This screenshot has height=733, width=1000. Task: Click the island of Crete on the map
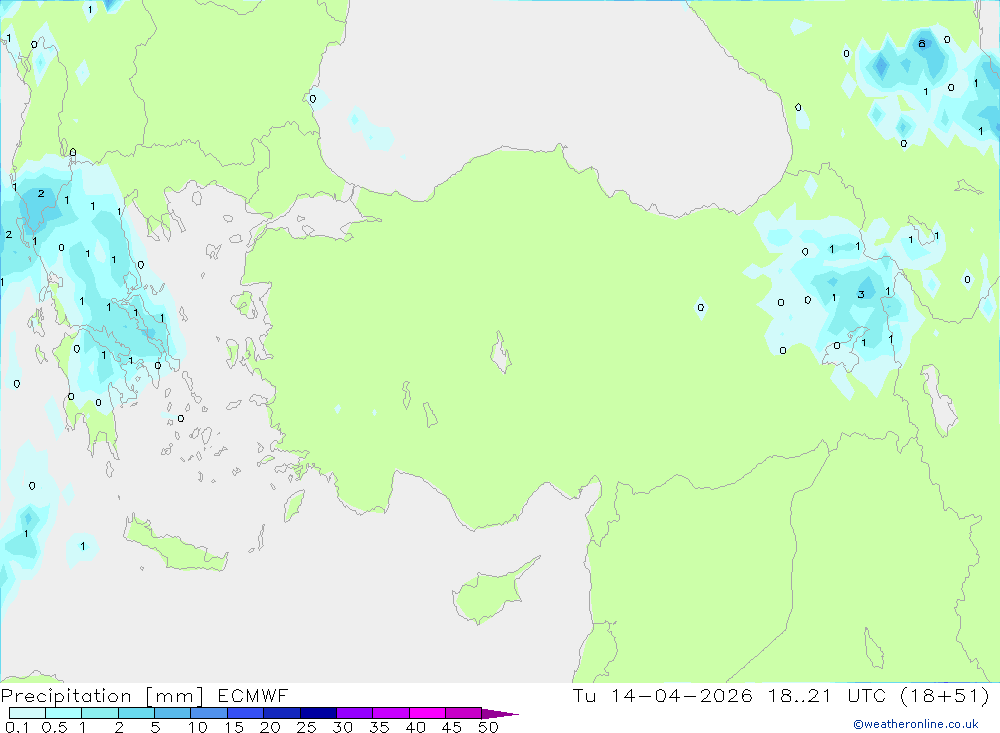point(173,545)
